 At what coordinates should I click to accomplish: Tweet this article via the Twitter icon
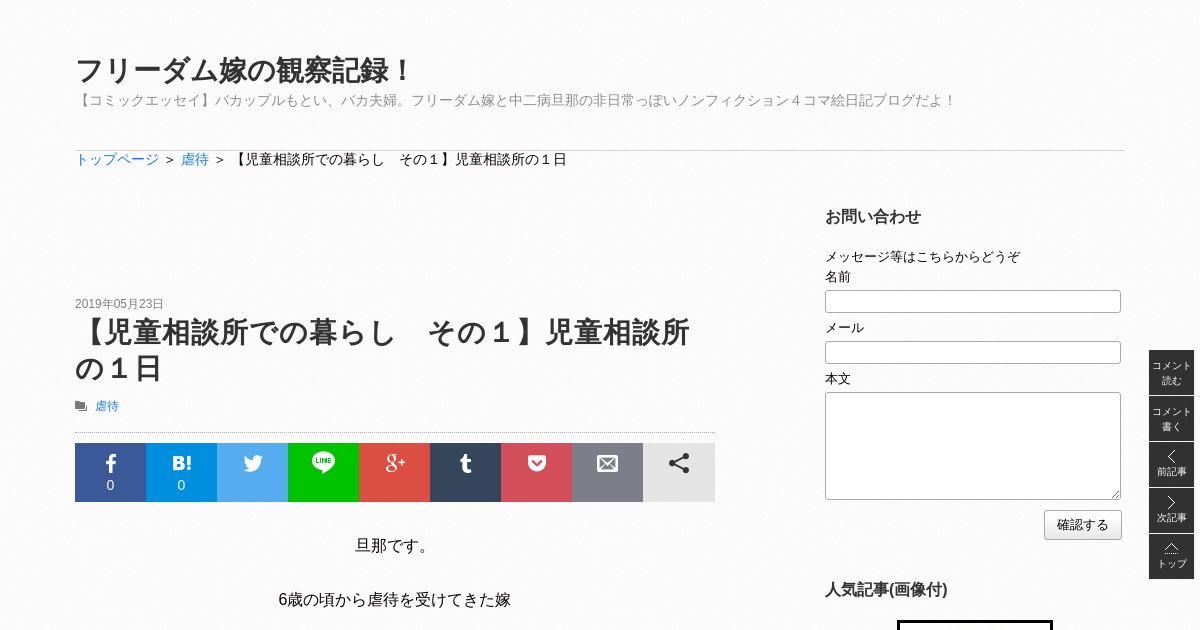pyautogui.click(x=252, y=472)
